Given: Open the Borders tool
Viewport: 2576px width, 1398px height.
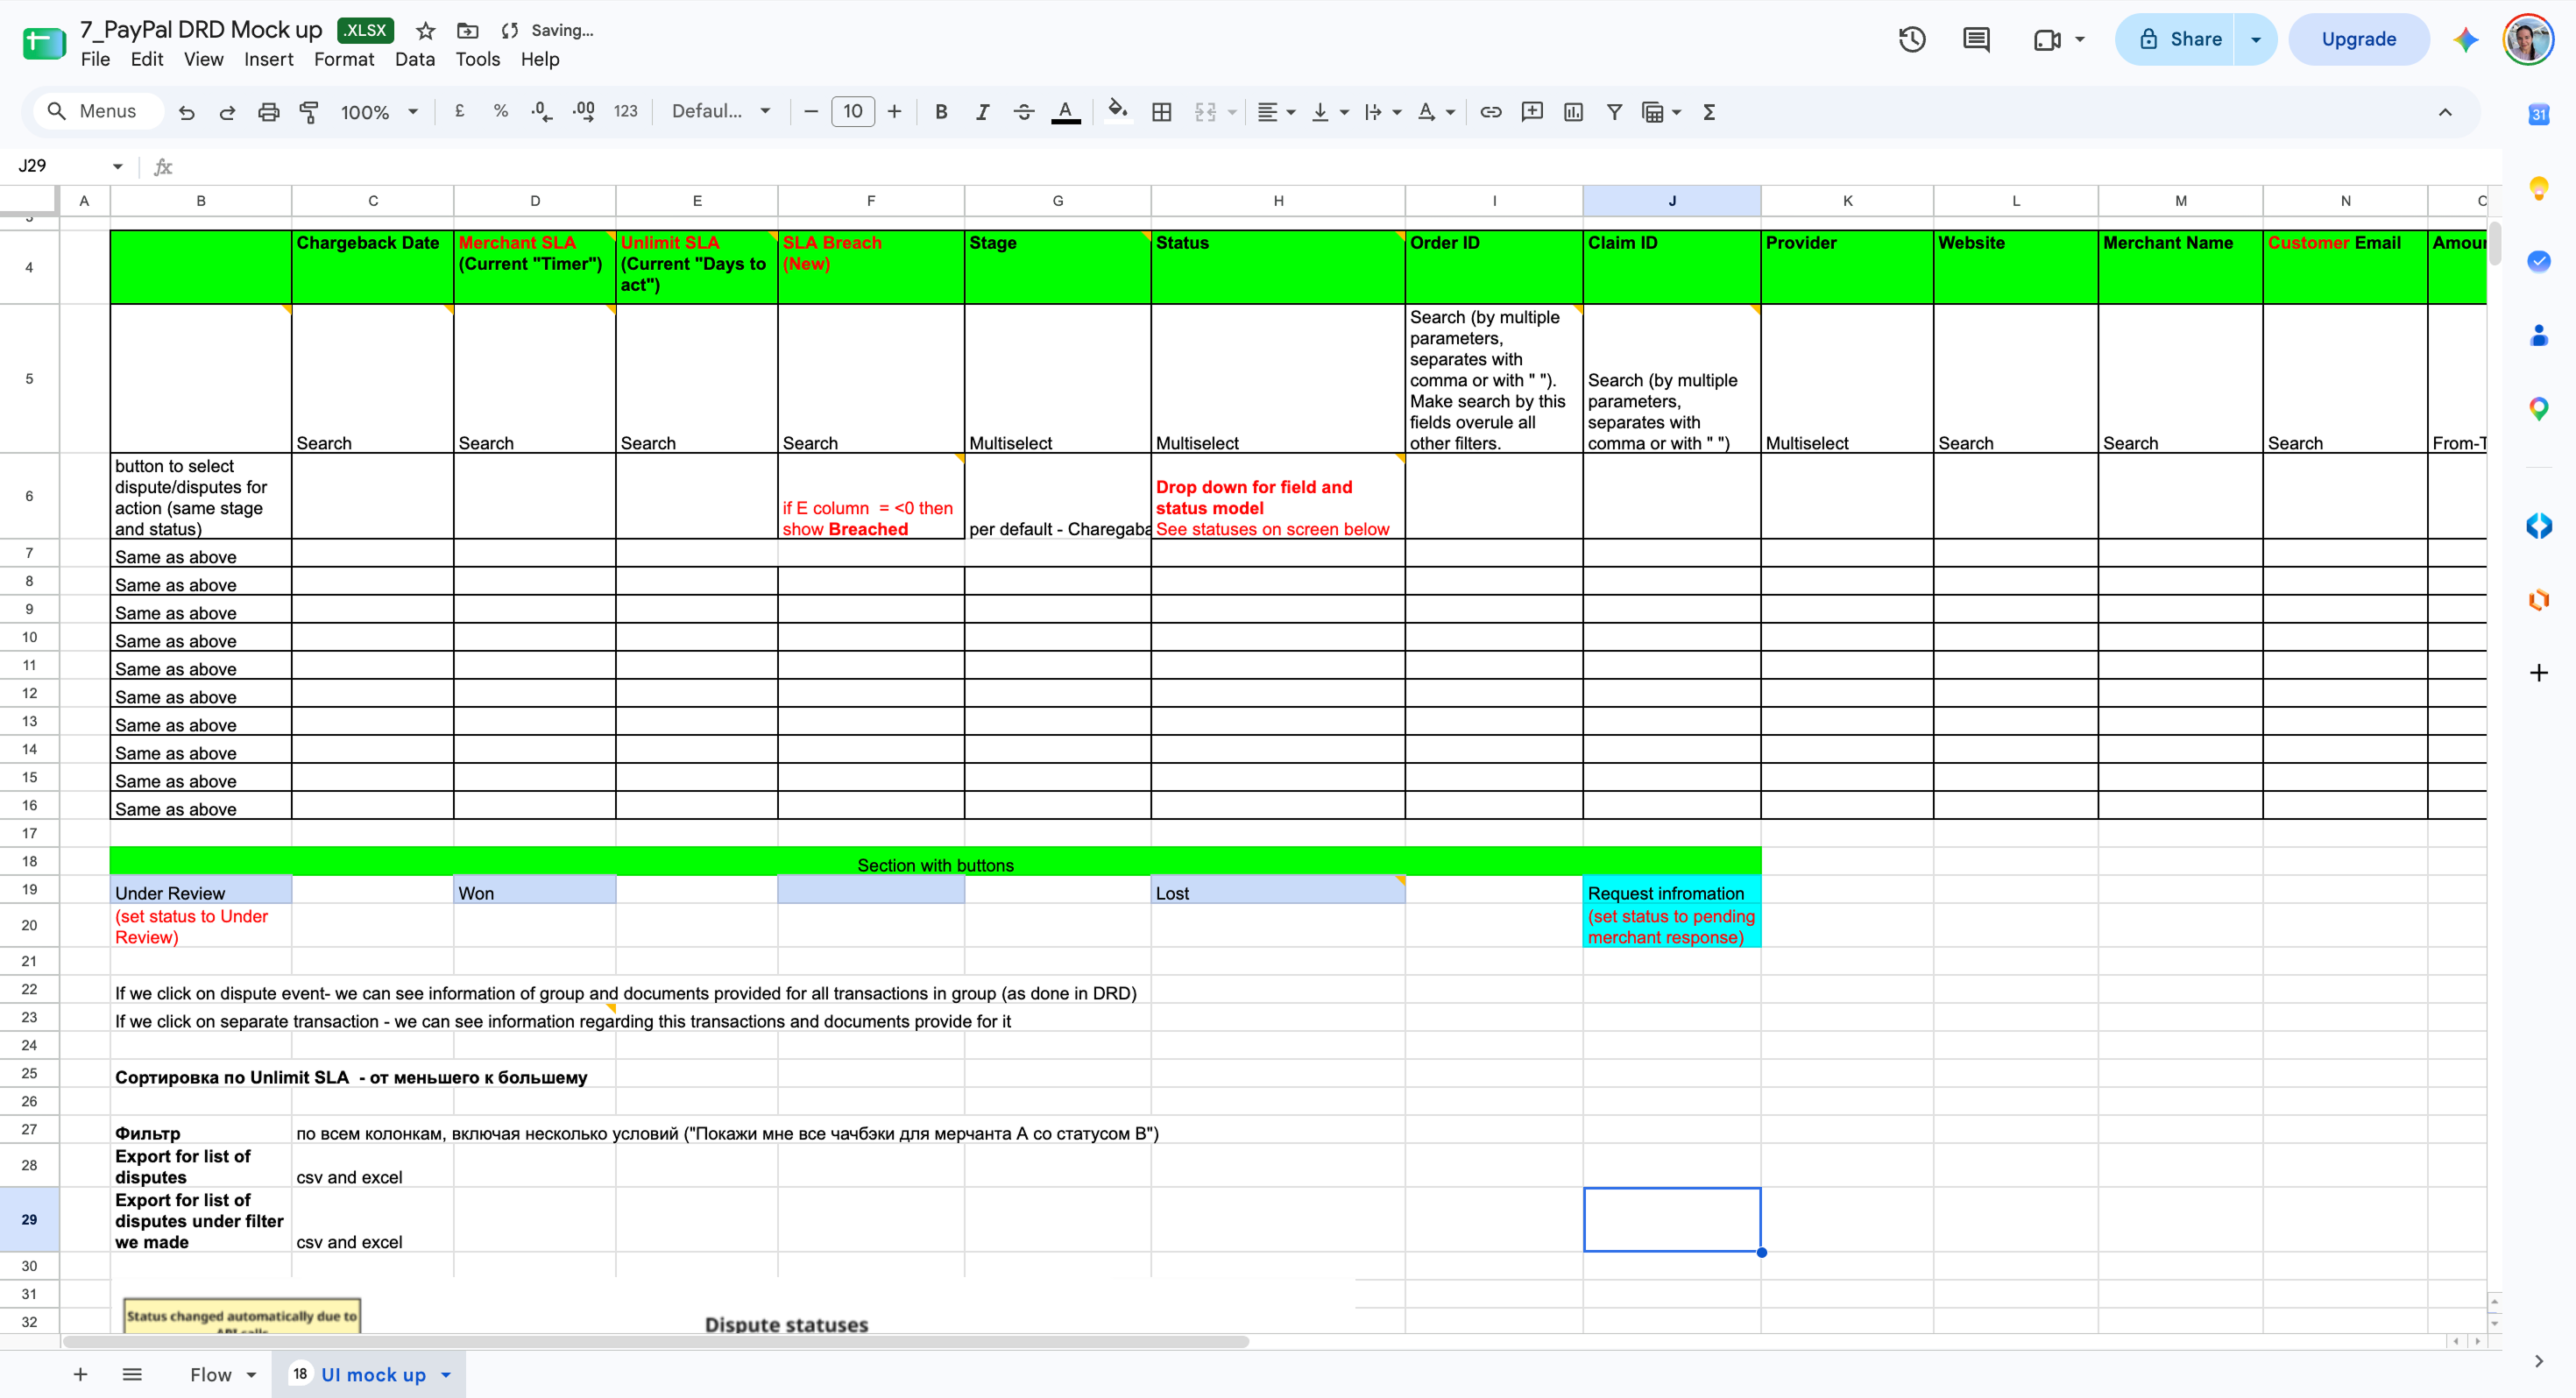Looking at the screenshot, I should (1161, 112).
